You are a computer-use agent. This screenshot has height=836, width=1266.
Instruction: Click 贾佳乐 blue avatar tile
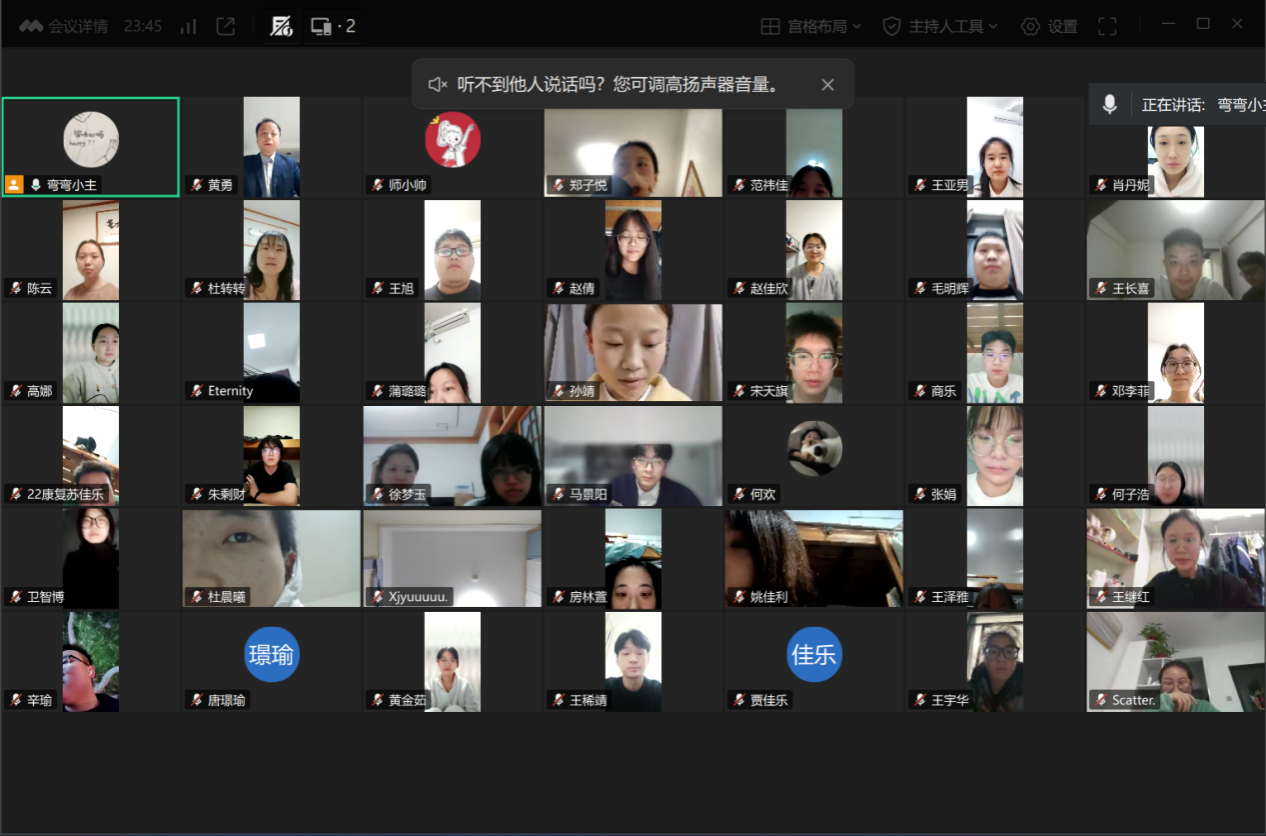(x=814, y=655)
